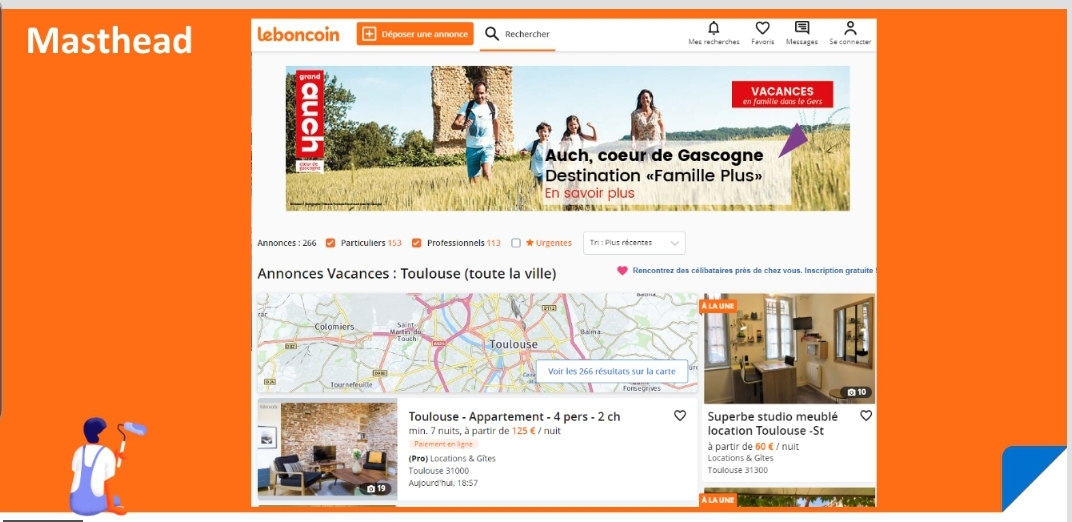Uncheck the Professionnels checkbox
Screen dimensions: 1072x522
(416, 243)
